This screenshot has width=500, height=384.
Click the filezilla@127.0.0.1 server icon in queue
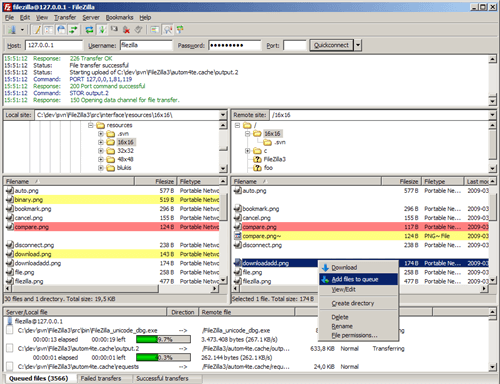click(10, 321)
